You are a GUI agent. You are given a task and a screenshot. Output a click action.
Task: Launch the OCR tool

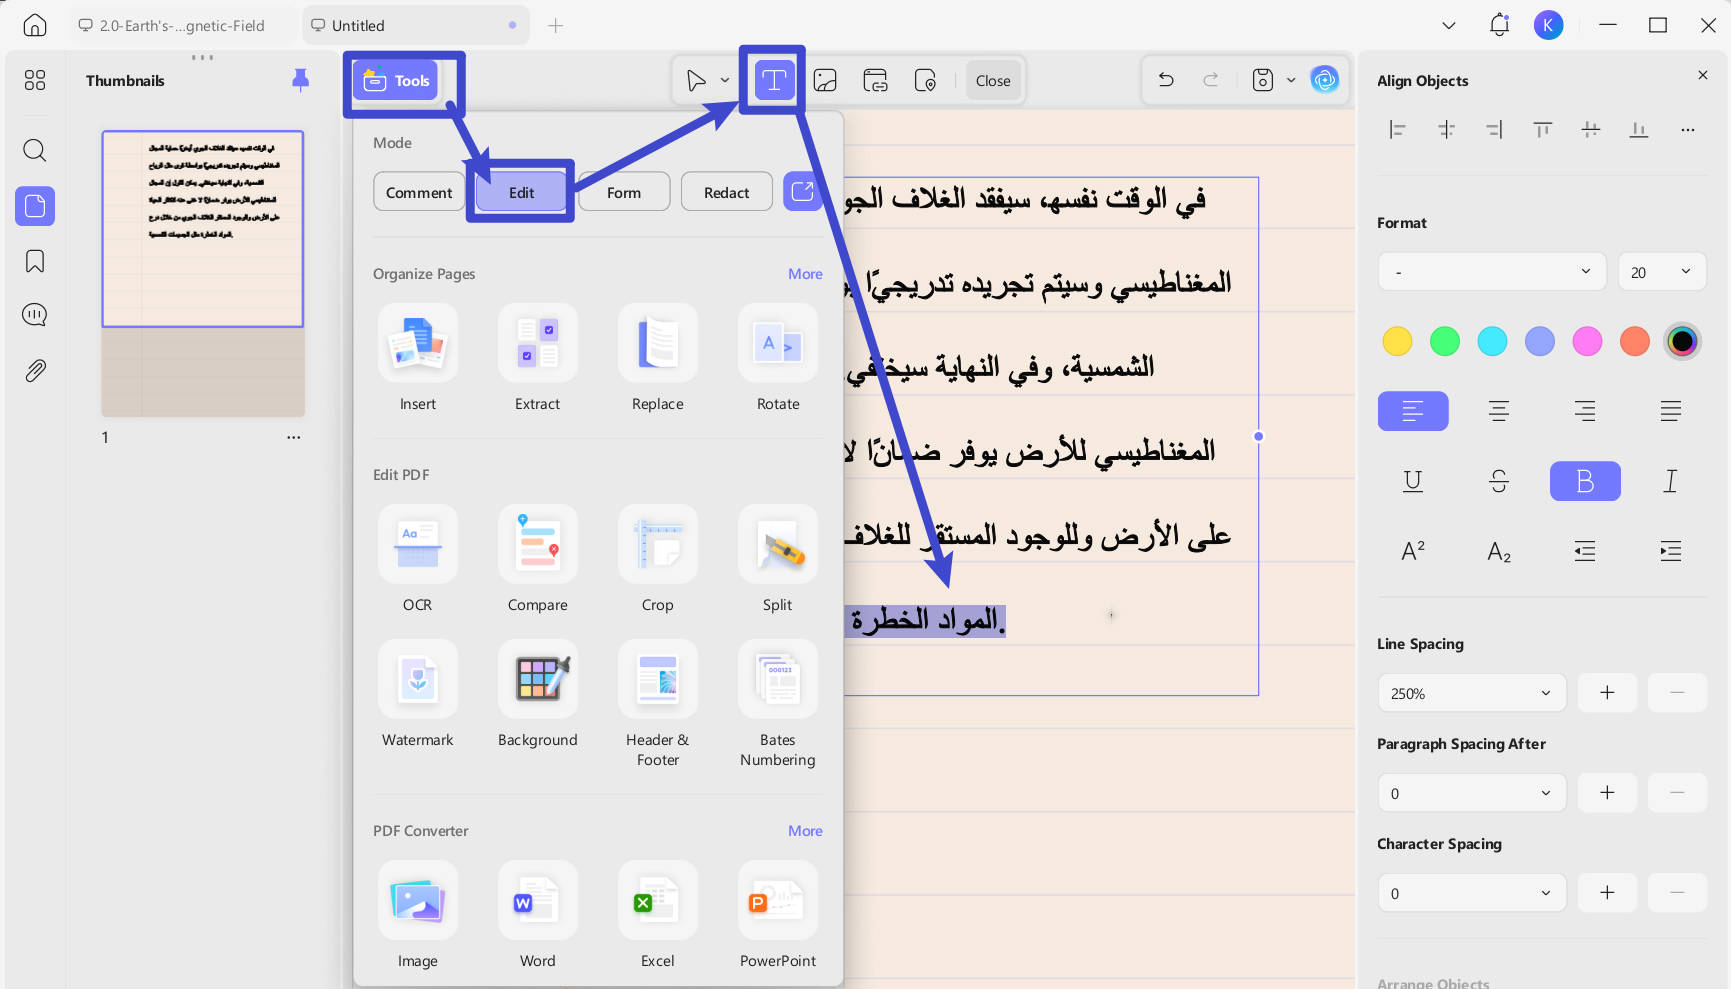418,560
